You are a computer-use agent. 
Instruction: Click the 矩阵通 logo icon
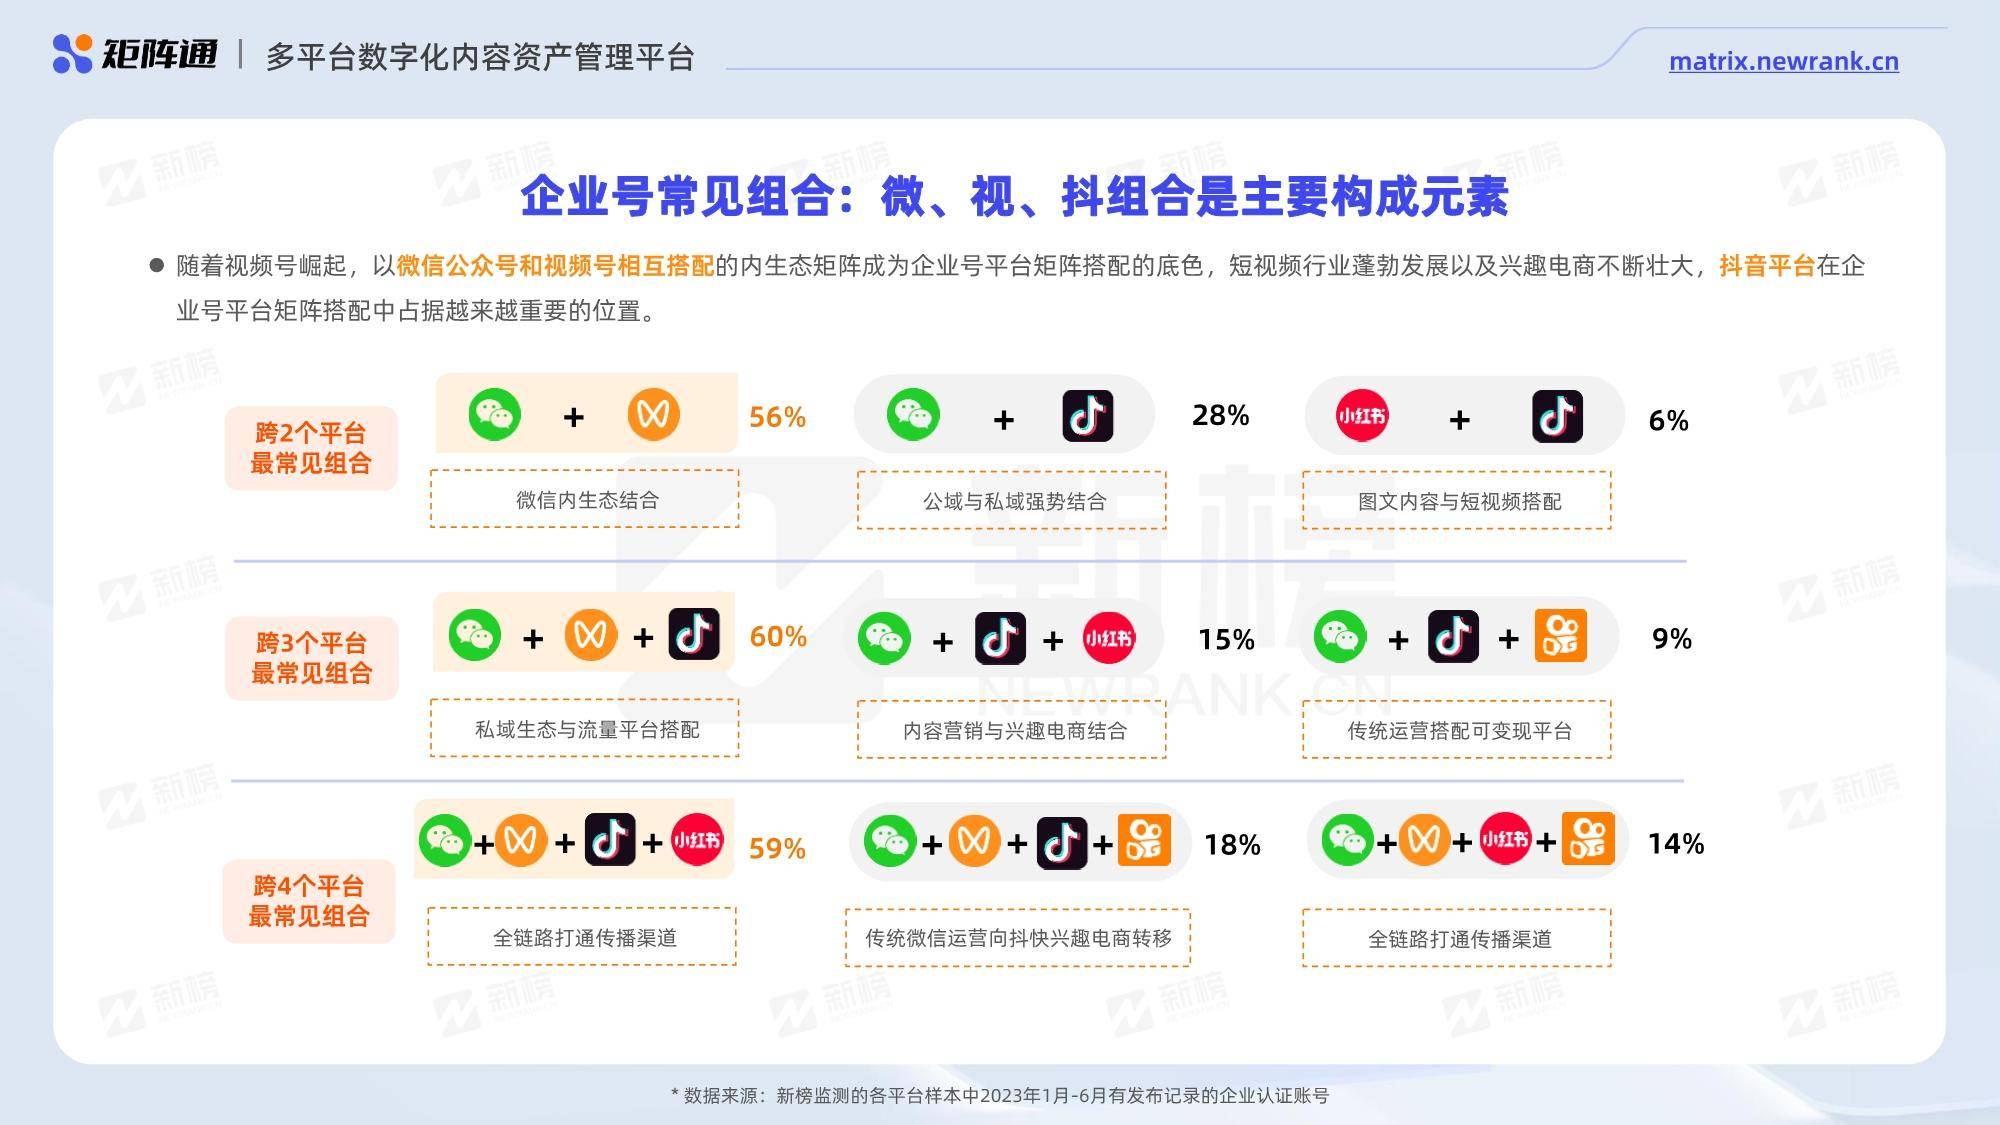(x=72, y=54)
